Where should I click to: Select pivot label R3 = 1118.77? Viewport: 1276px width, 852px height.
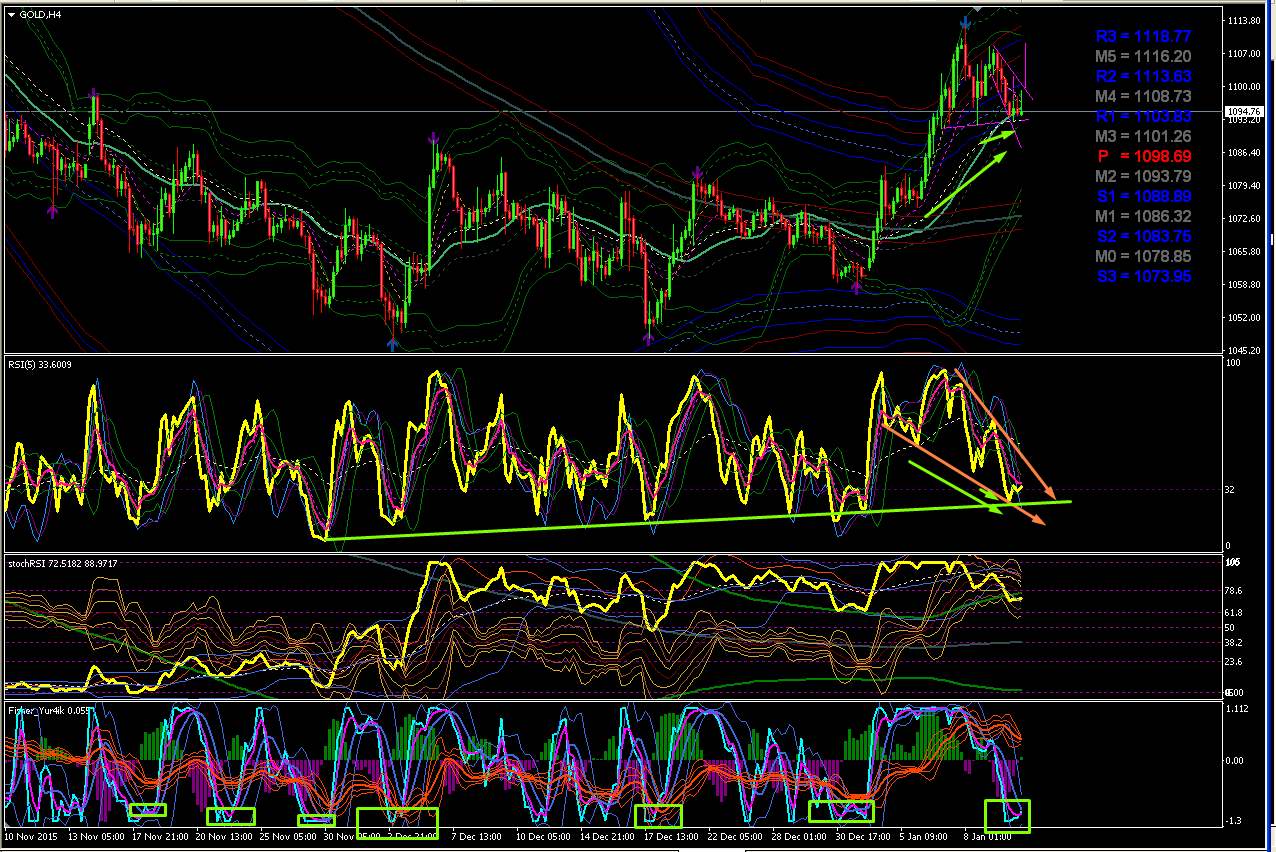1143,36
